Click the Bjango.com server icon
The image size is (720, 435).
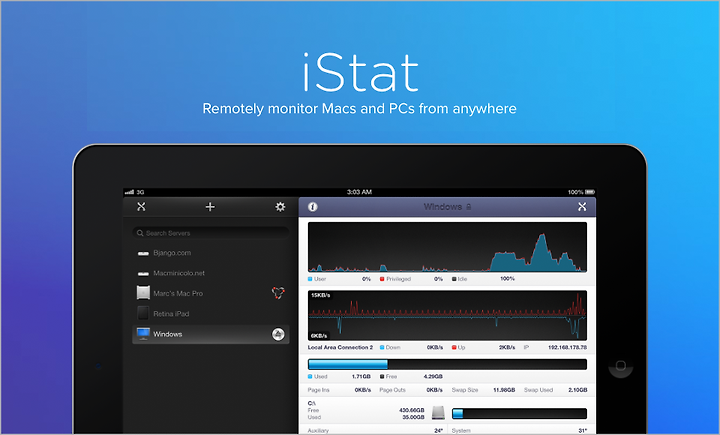click(143, 253)
